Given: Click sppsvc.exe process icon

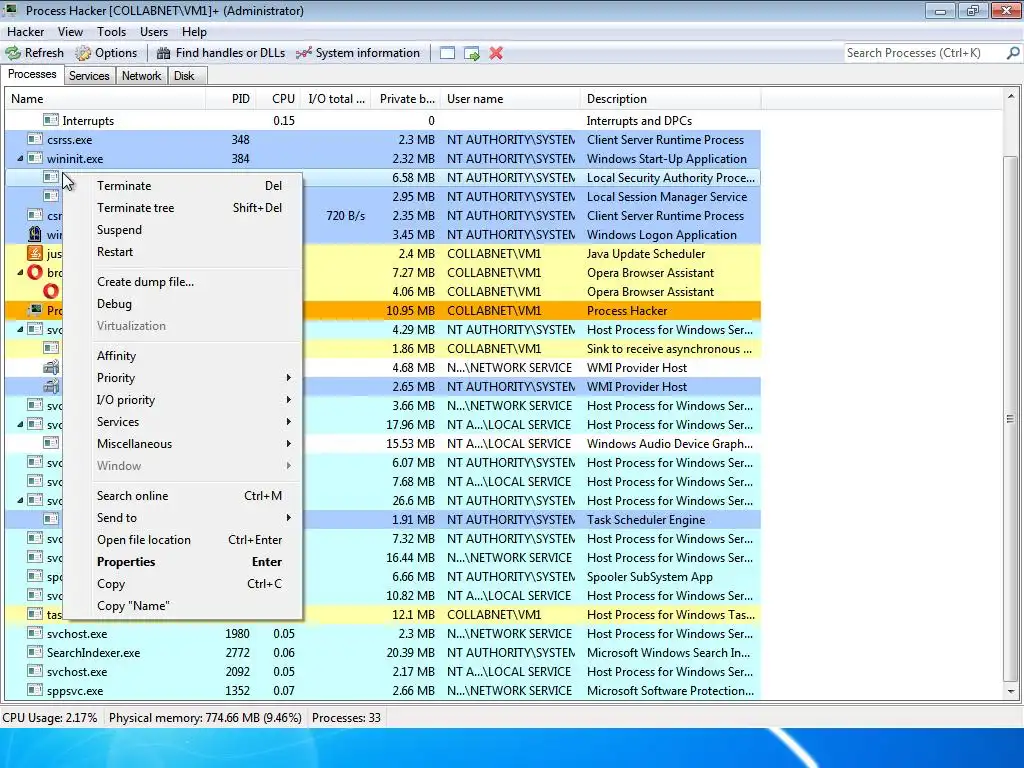Looking at the screenshot, I should [35, 690].
